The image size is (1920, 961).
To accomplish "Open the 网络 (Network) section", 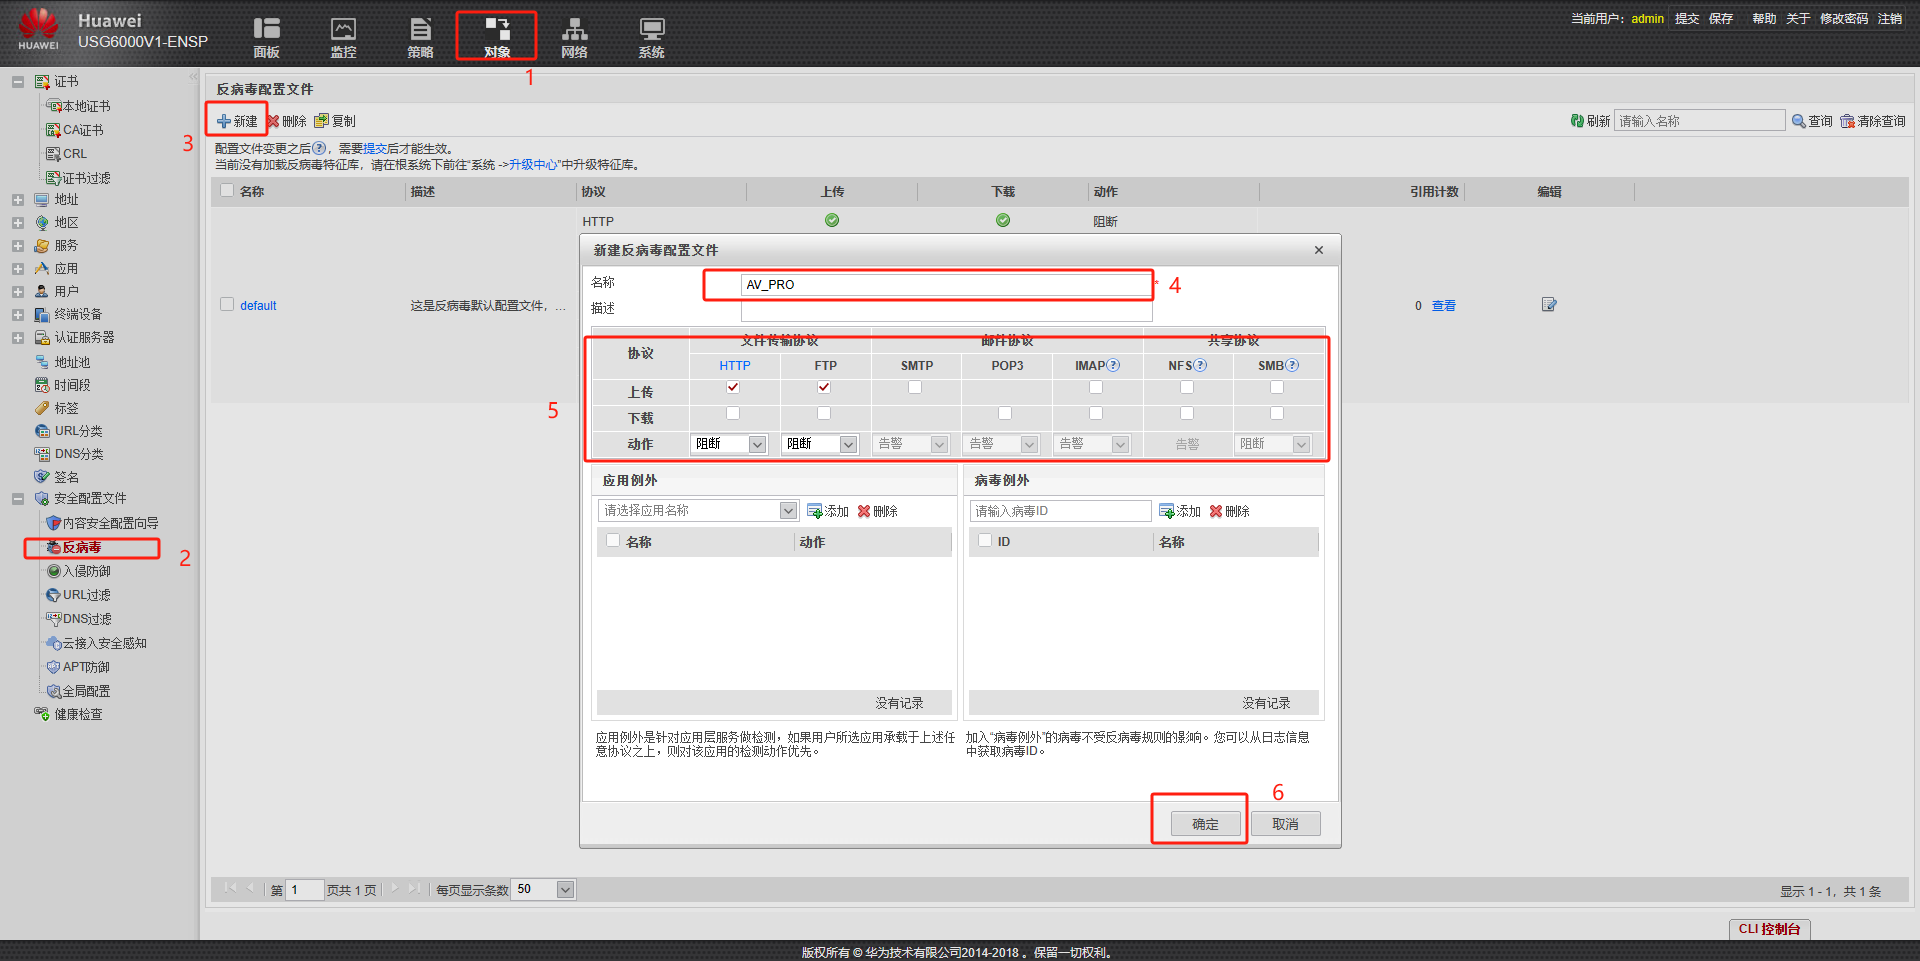I will (x=574, y=35).
